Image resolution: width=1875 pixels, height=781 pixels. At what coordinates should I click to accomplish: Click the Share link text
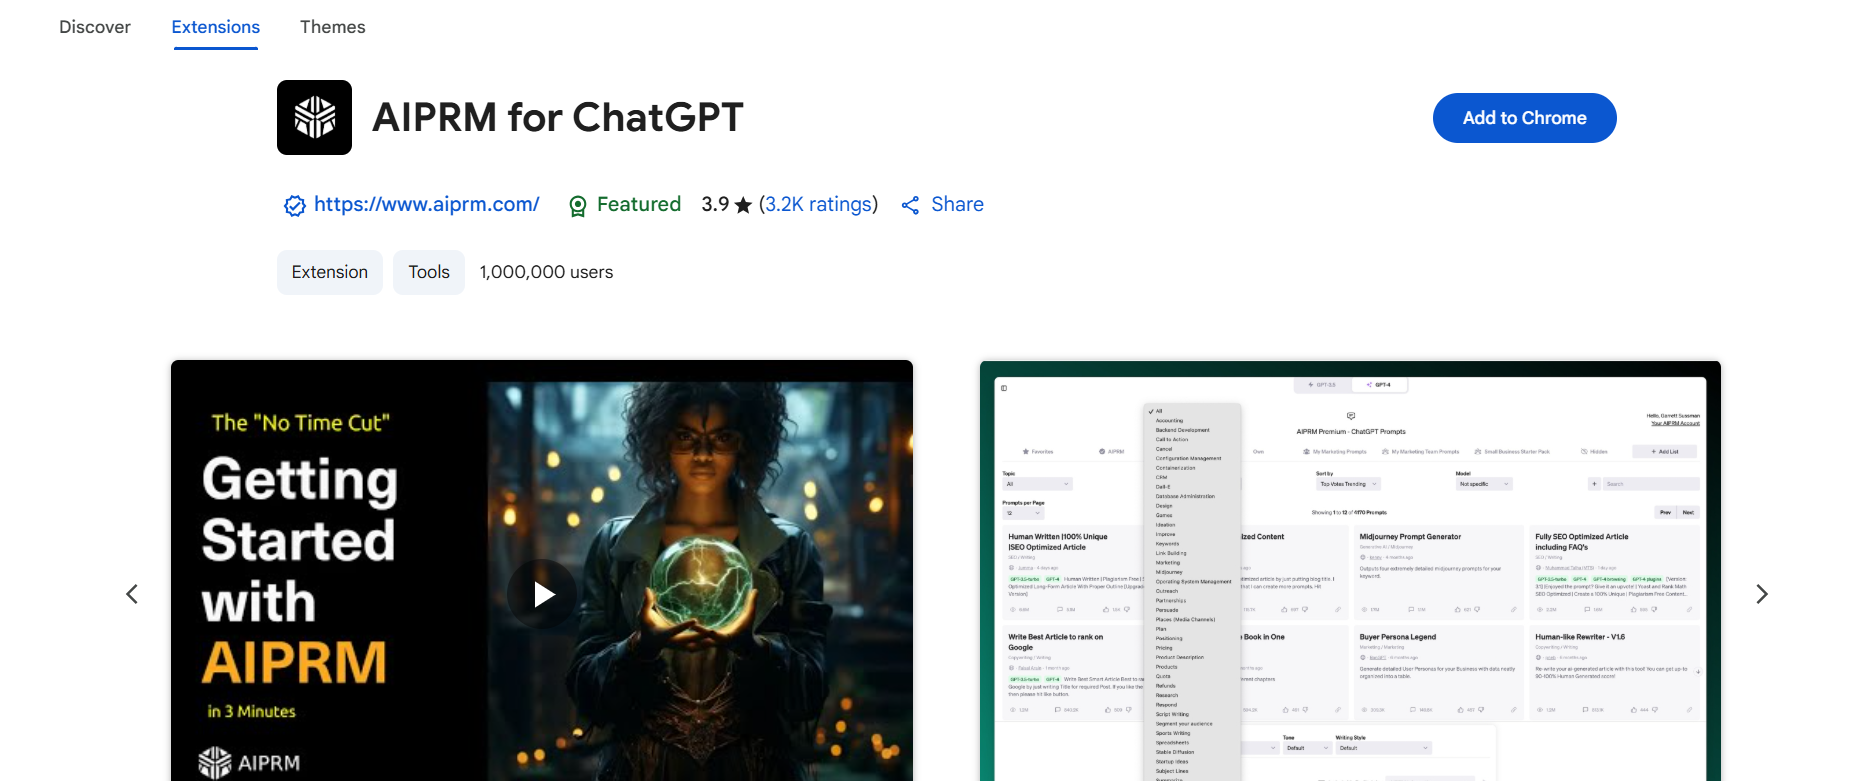pyautogui.click(x=957, y=204)
